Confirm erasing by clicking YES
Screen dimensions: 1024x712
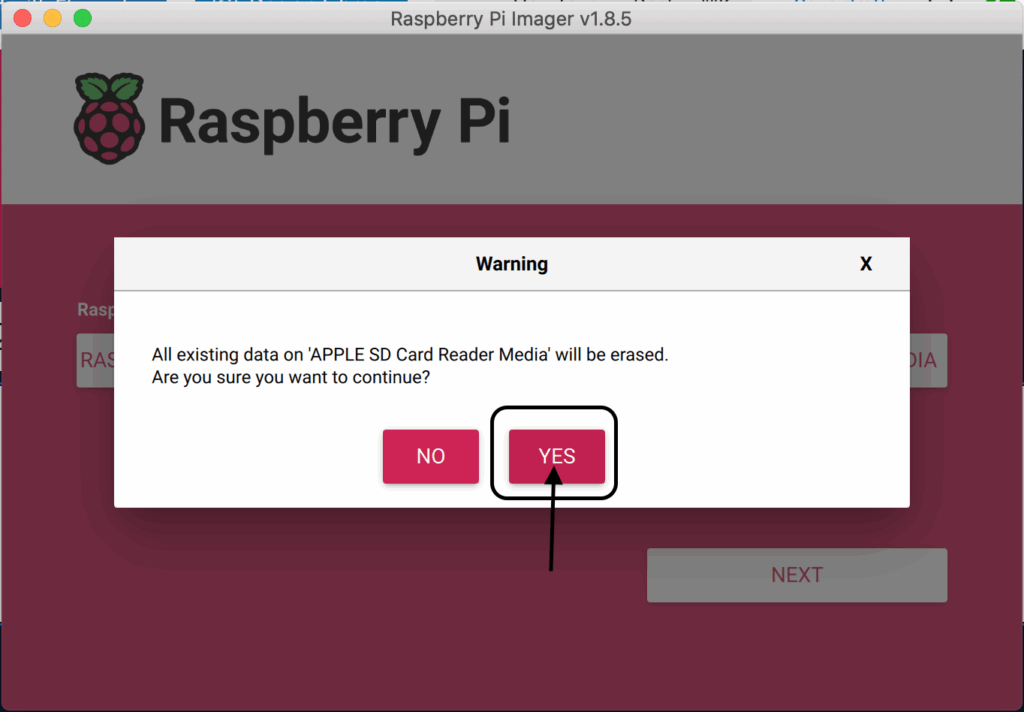pyautogui.click(x=556, y=456)
